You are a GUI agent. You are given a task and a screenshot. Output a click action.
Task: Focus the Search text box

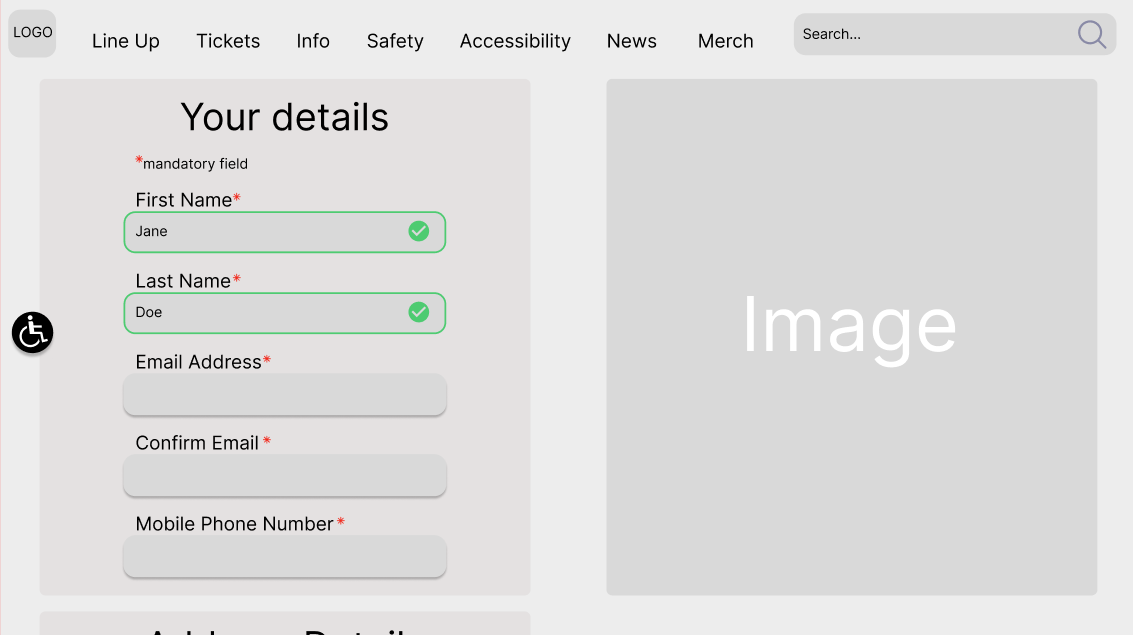point(930,34)
